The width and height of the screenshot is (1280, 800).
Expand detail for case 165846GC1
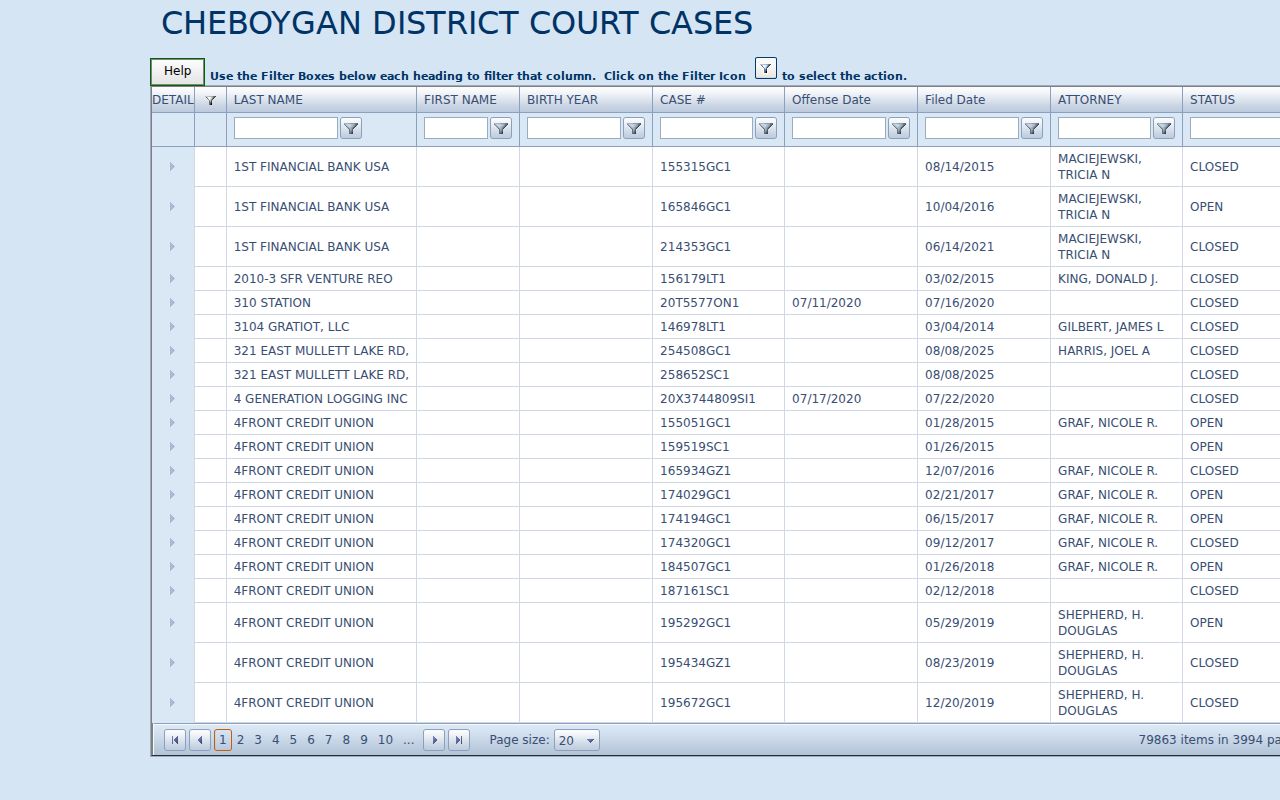coord(172,207)
